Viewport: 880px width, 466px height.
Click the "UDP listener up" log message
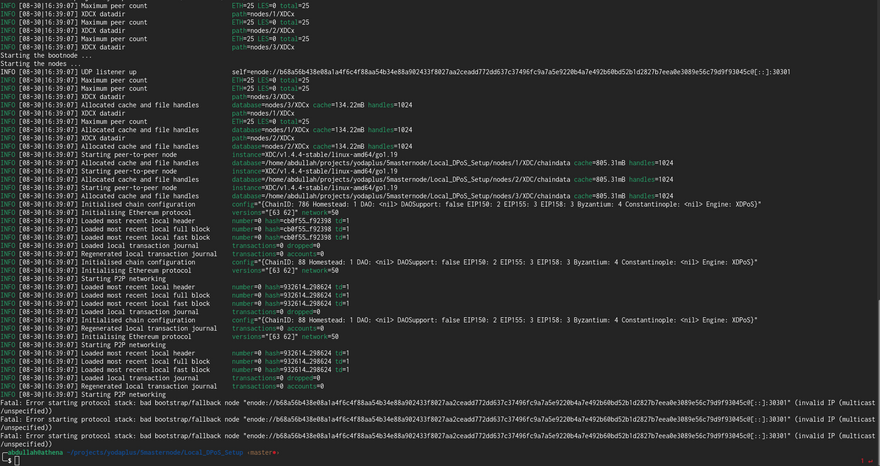(109, 72)
